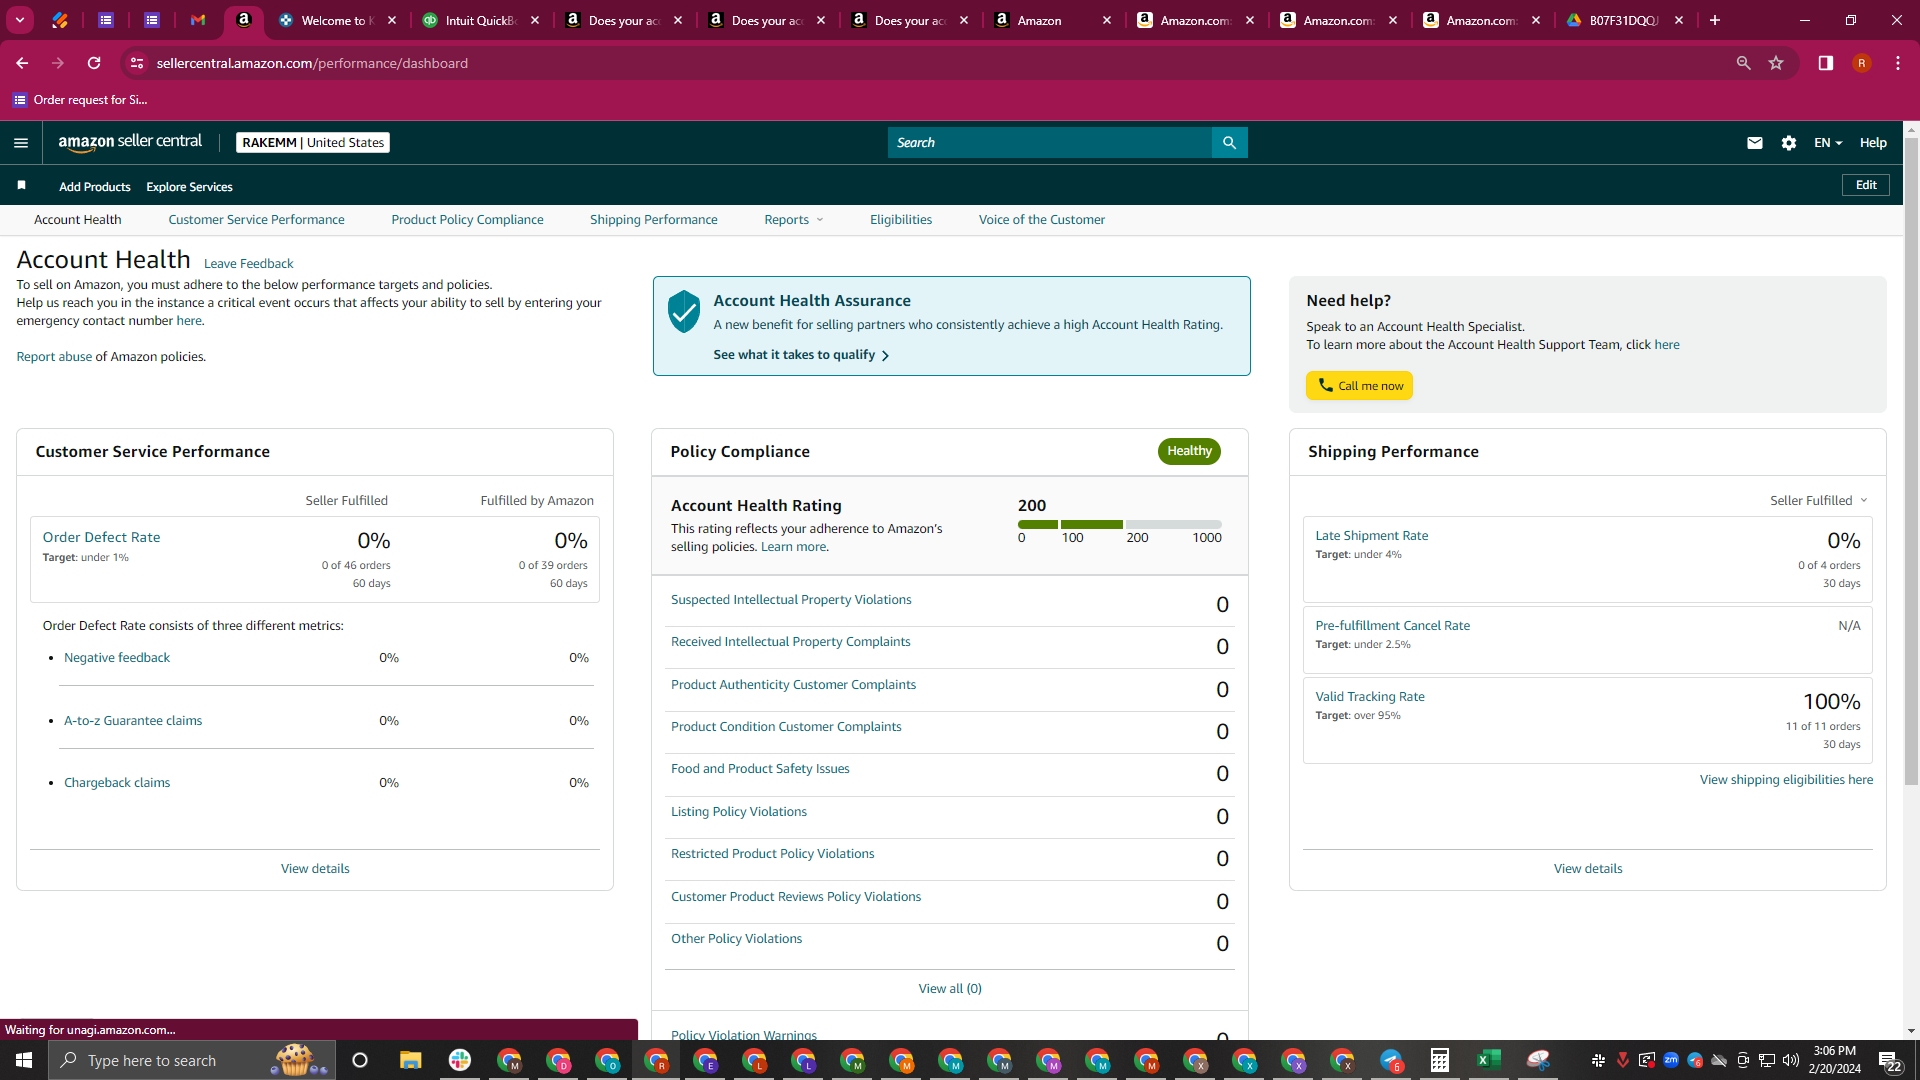Viewport: 1920px width, 1080px height.
Task: Reload the page with the refresh icon
Action: 94,63
